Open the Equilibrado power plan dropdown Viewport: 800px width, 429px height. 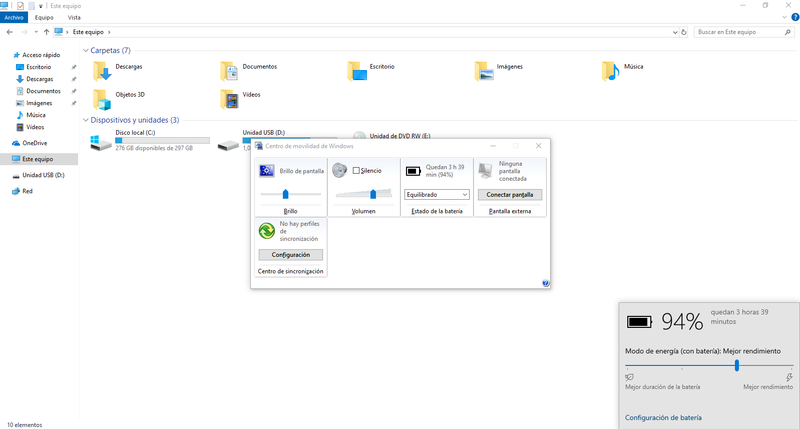437,194
